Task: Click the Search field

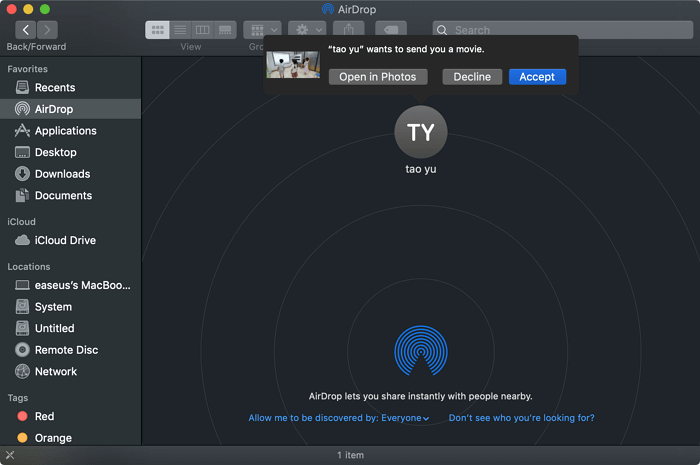Action: 560,30
